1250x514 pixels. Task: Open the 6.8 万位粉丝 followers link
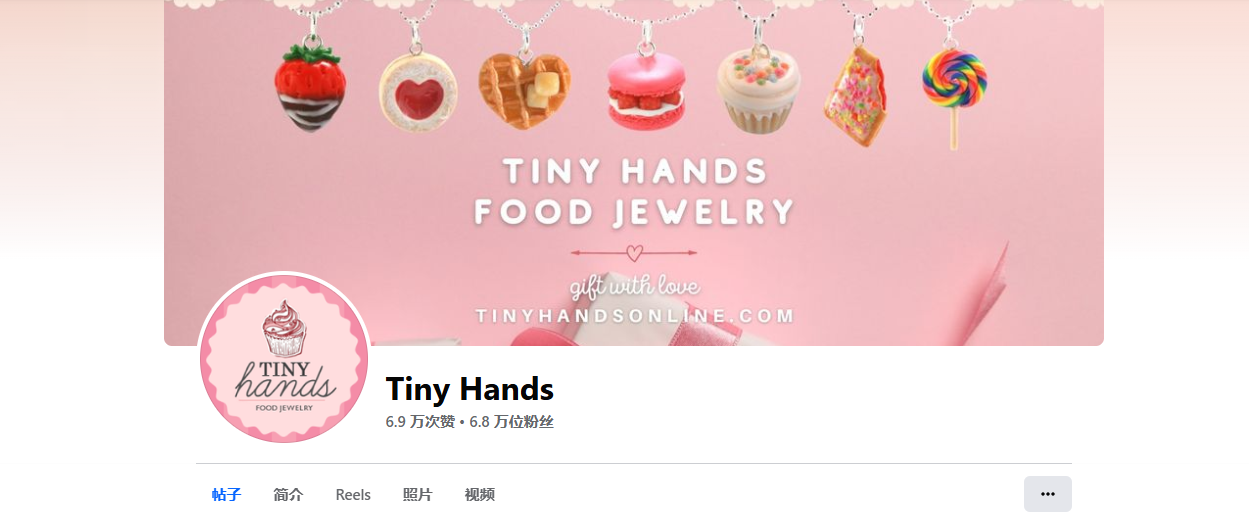pos(511,422)
